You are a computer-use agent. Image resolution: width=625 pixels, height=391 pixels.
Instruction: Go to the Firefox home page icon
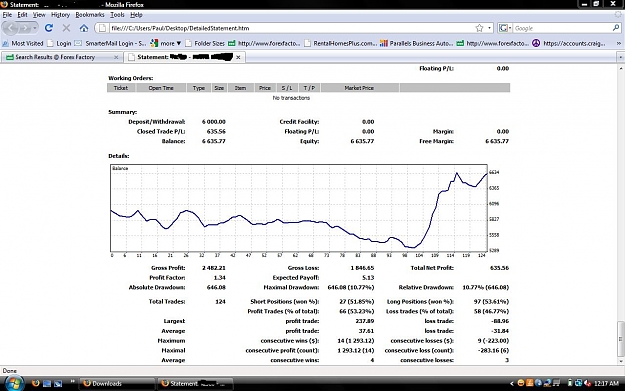tap(84, 28)
